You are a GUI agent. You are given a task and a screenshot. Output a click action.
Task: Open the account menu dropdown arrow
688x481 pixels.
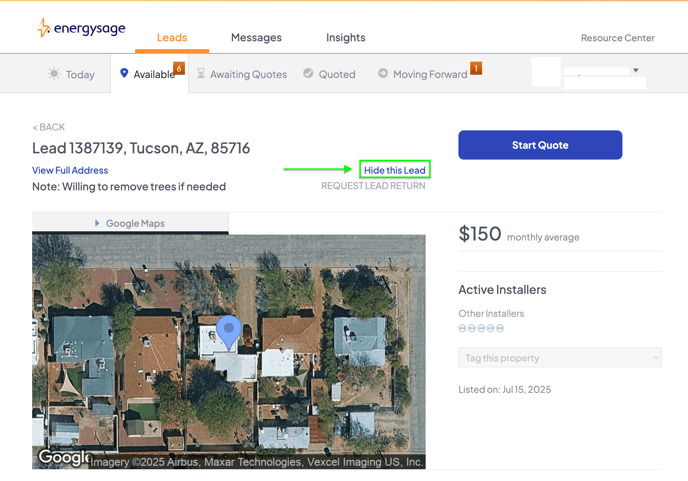click(x=636, y=70)
